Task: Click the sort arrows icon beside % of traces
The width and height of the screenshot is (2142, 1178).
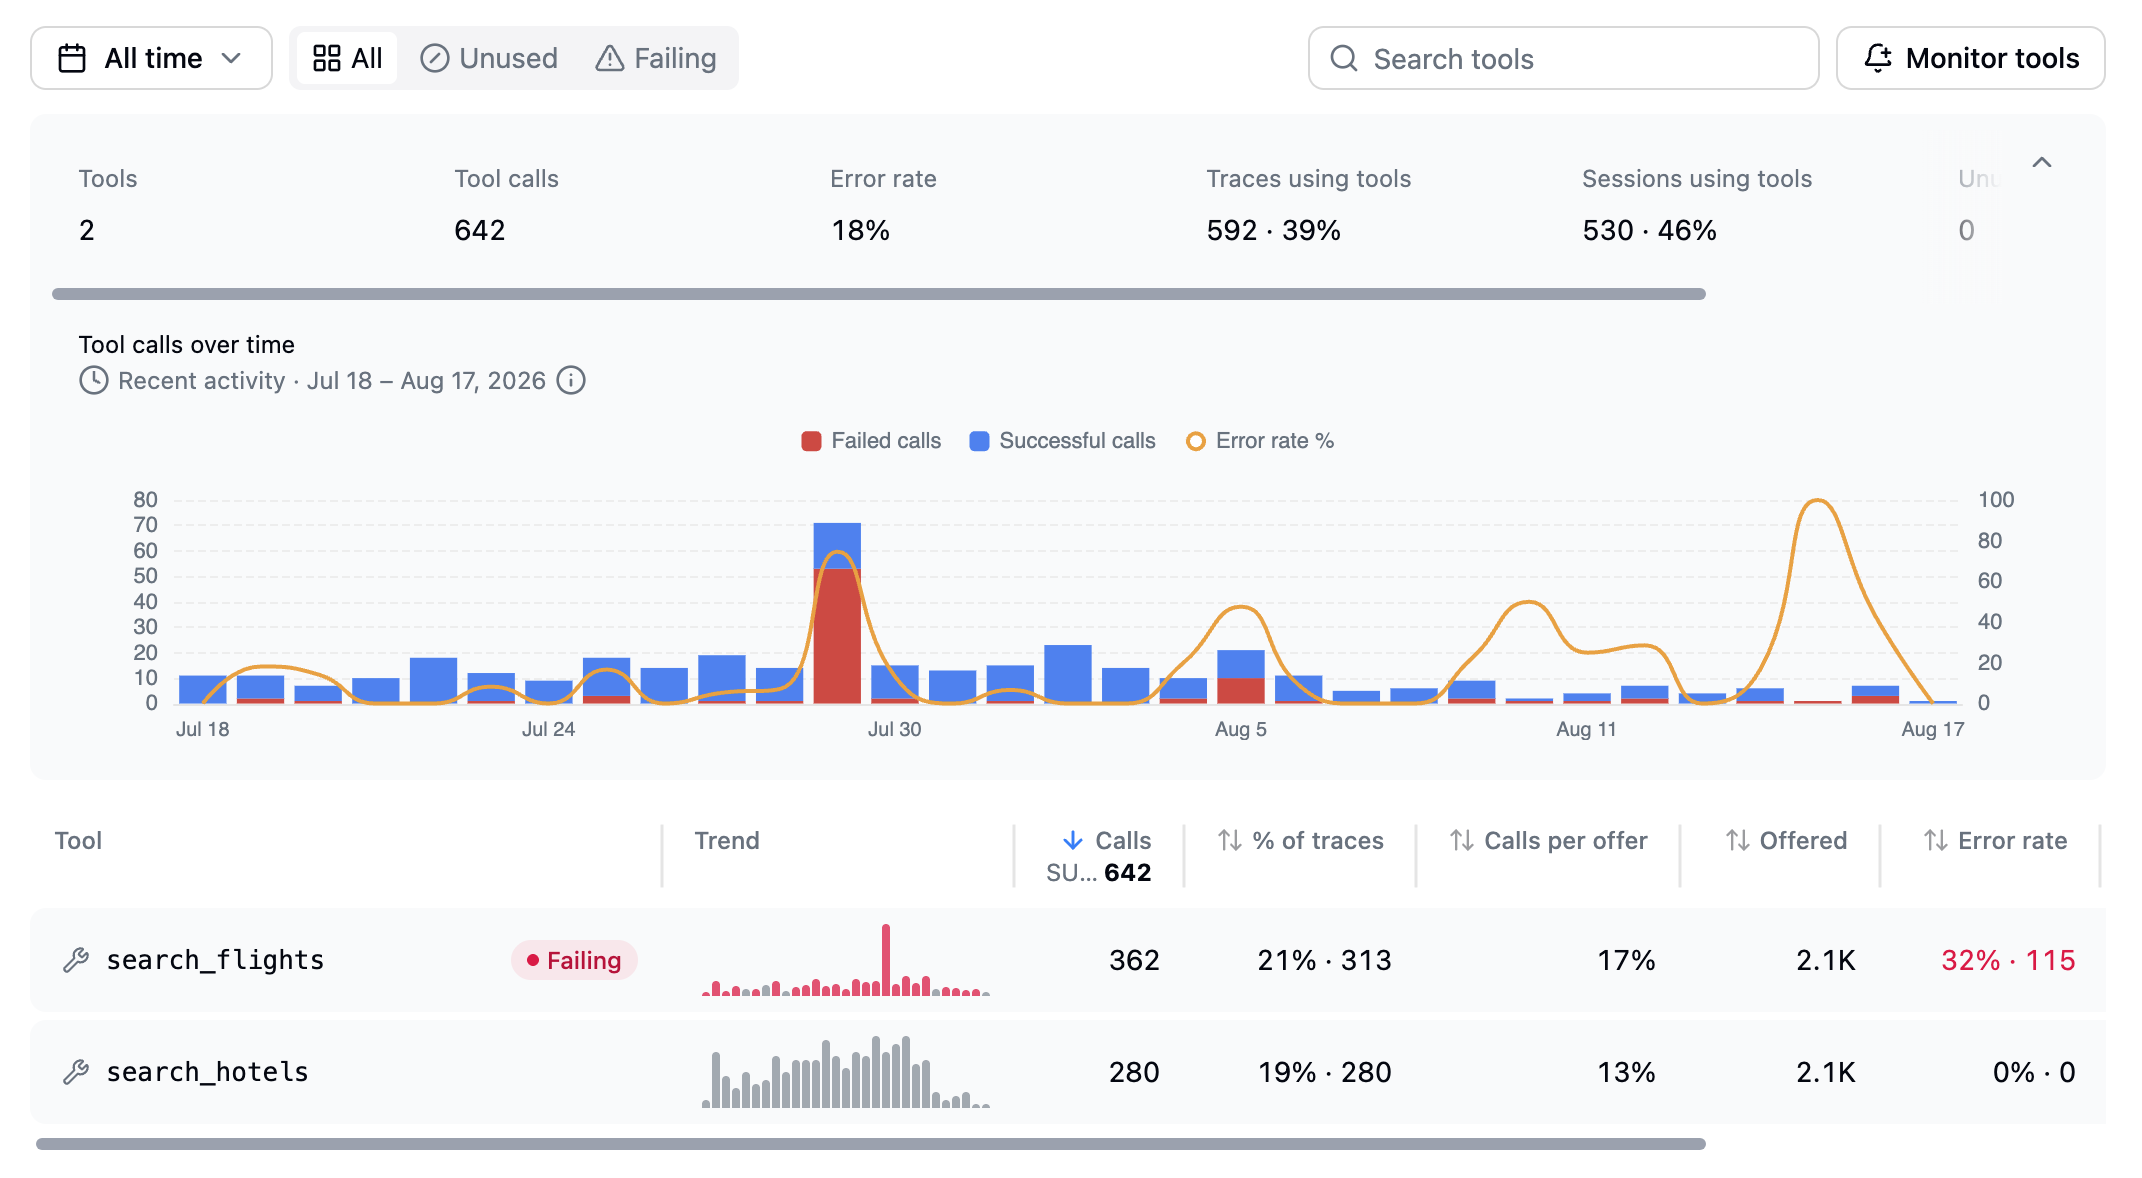Action: click(x=1230, y=841)
